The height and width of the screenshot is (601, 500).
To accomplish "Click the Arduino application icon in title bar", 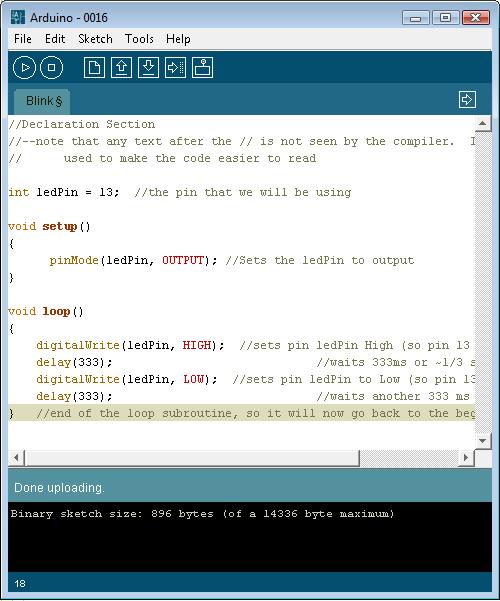I will click(x=18, y=17).
